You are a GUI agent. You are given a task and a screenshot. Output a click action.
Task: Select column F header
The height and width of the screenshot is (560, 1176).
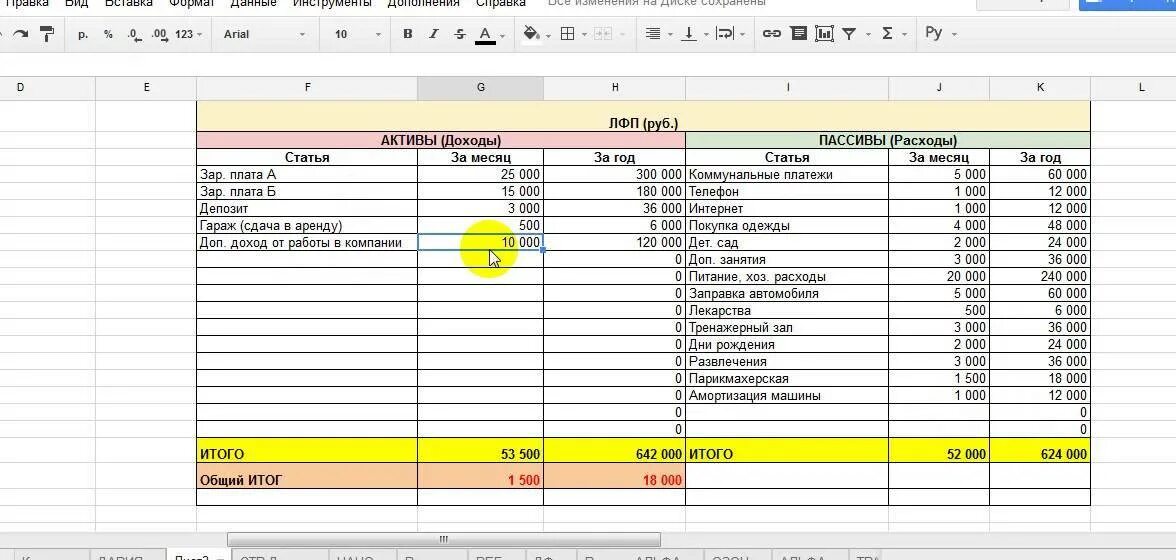click(x=307, y=88)
